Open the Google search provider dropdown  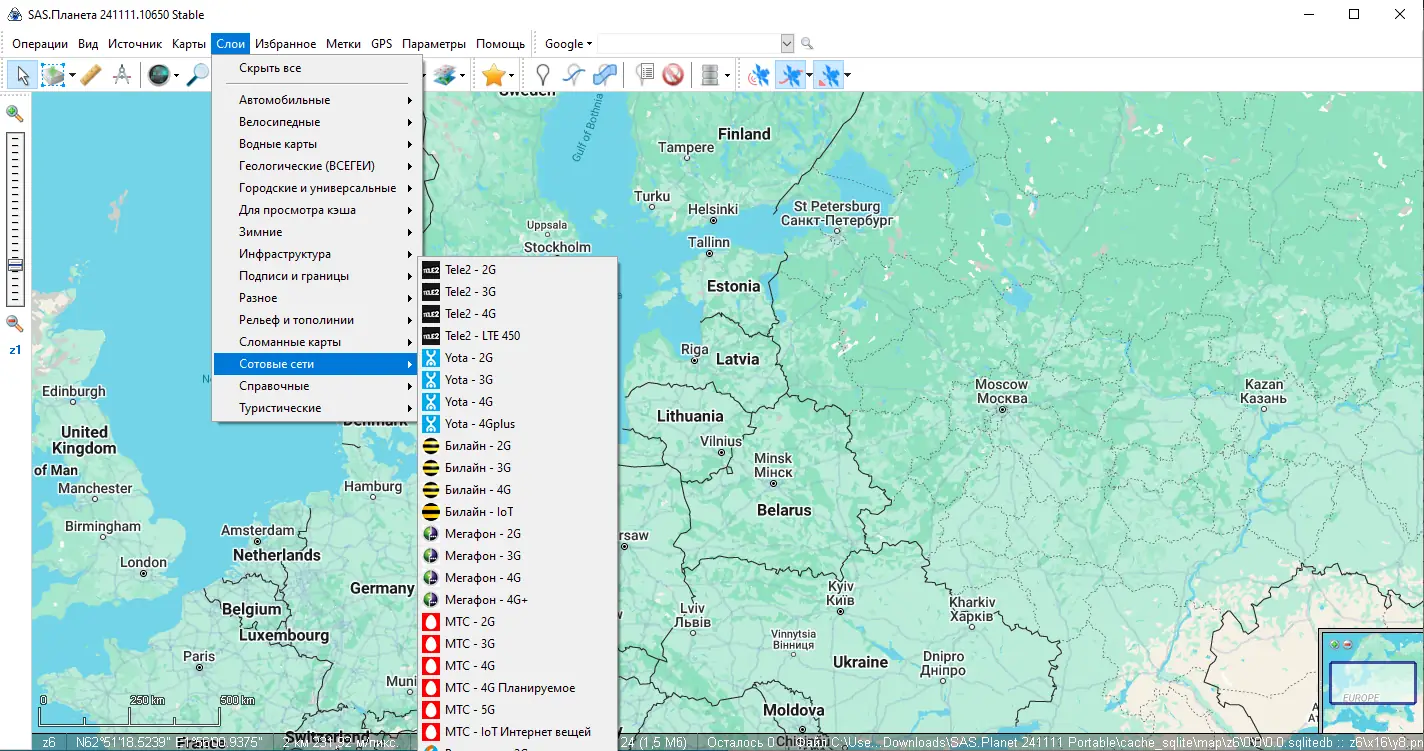568,44
